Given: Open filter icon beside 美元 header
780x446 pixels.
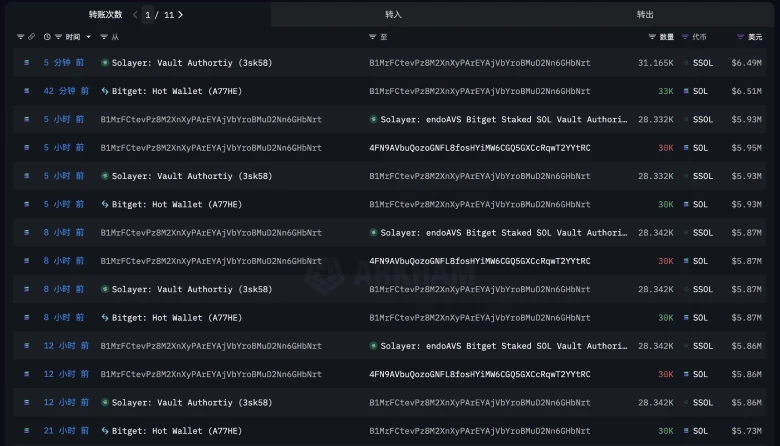Looking at the screenshot, I should (x=740, y=37).
